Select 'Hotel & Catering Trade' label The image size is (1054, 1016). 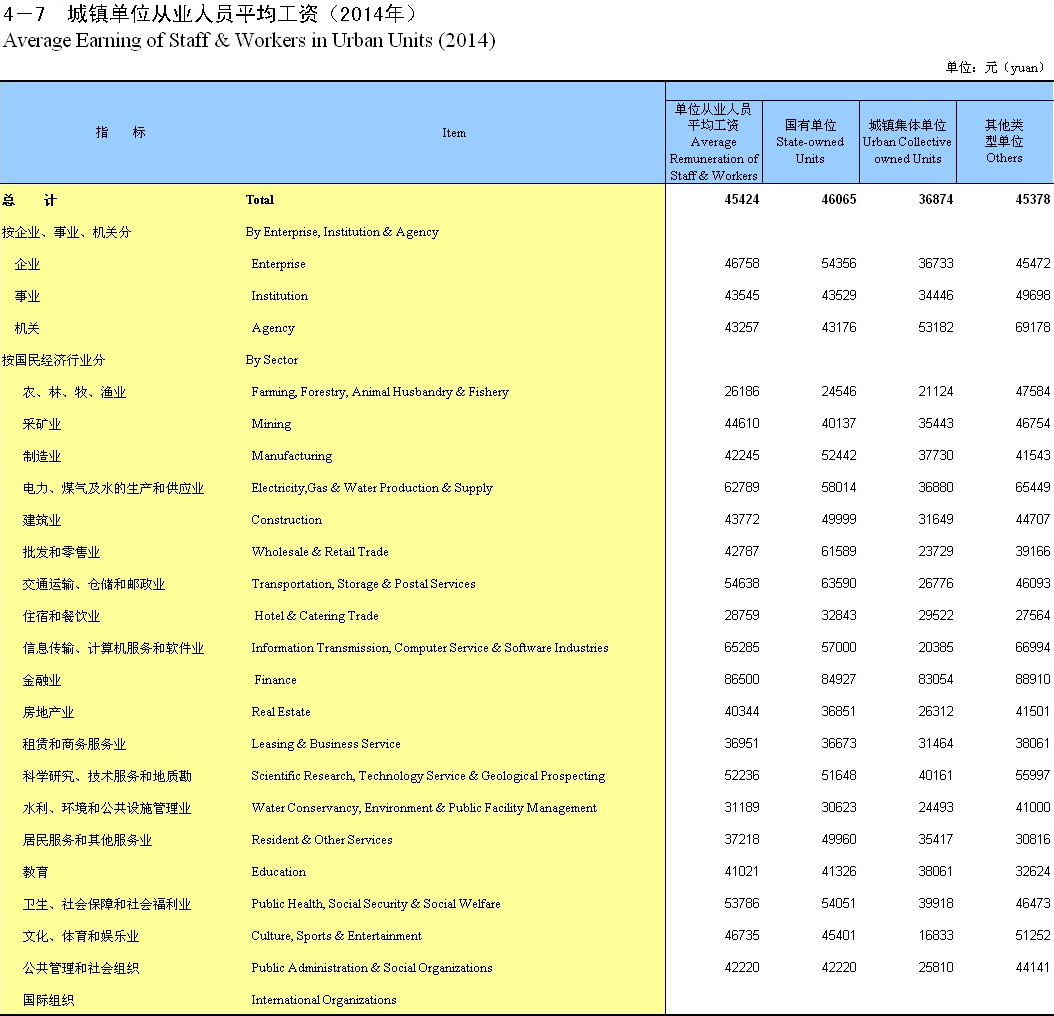click(316, 616)
